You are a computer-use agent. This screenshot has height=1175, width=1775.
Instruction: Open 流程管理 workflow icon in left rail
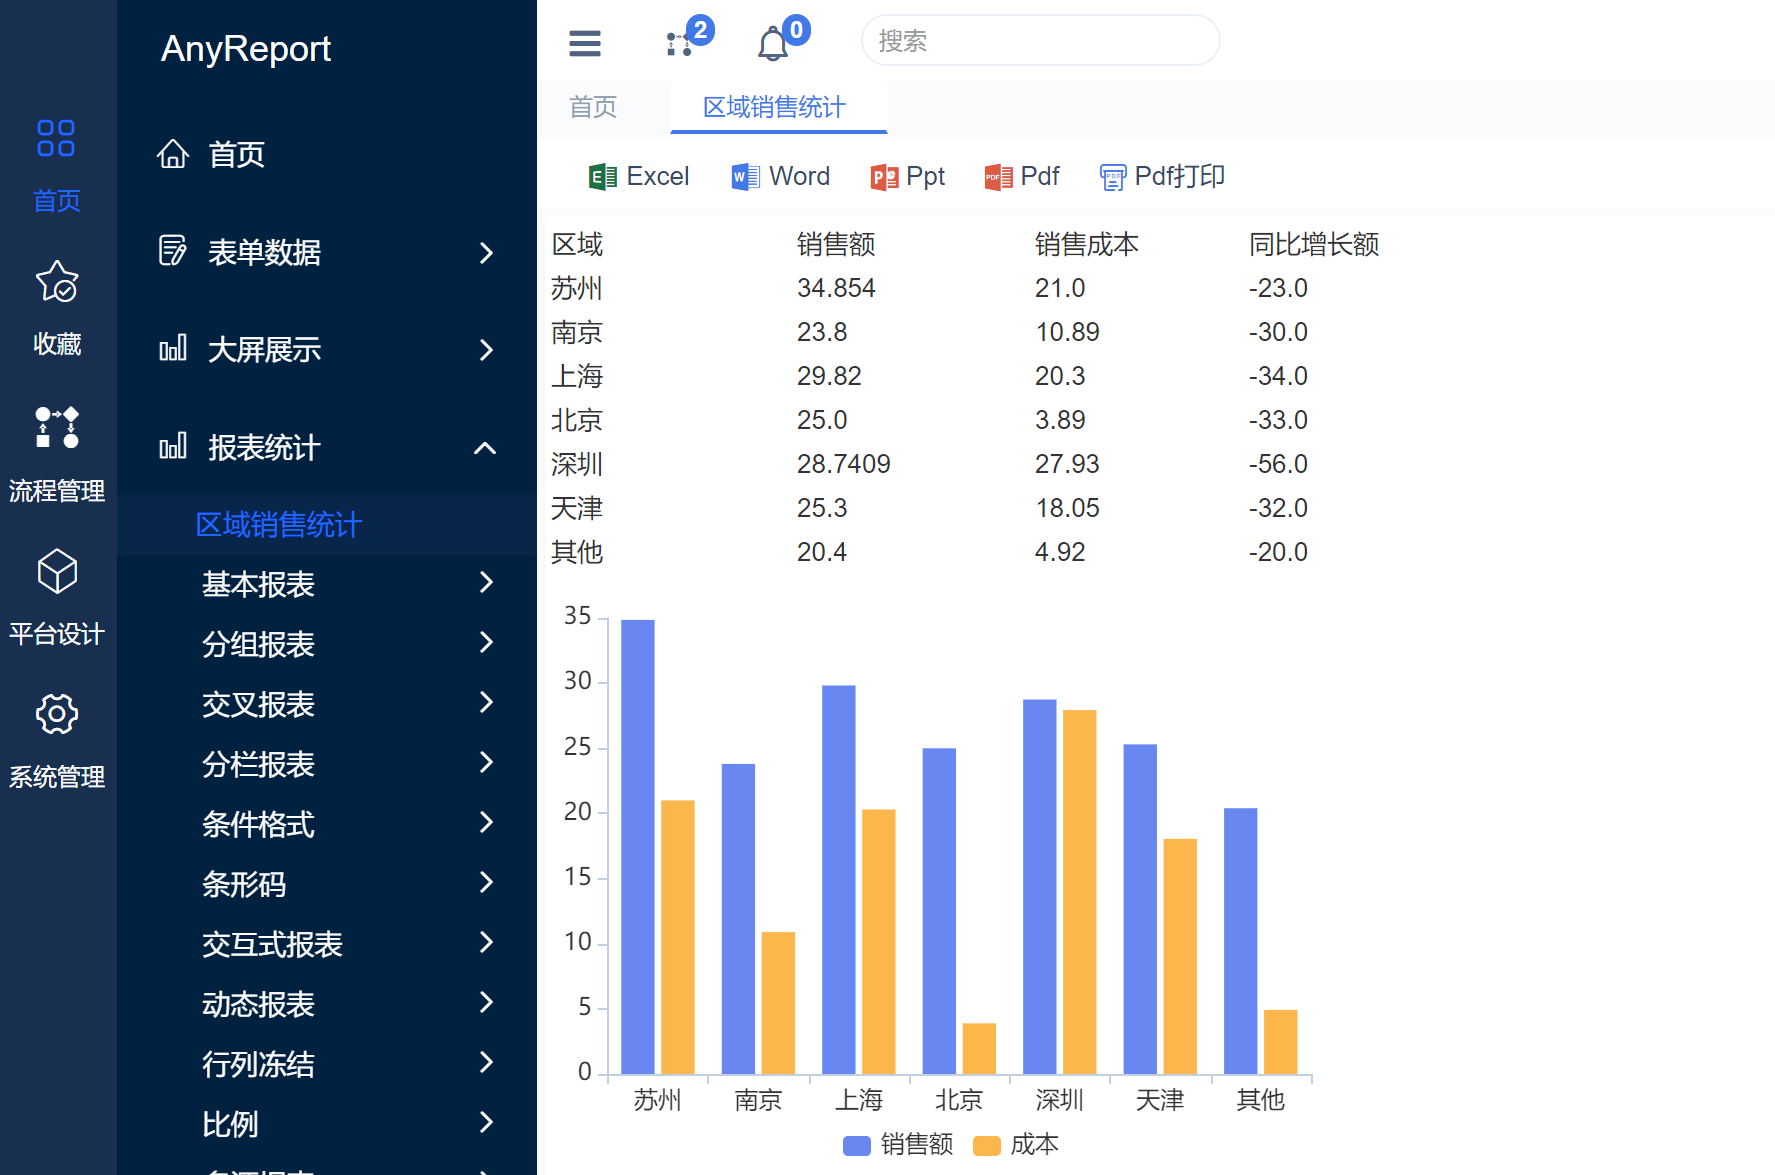click(57, 427)
